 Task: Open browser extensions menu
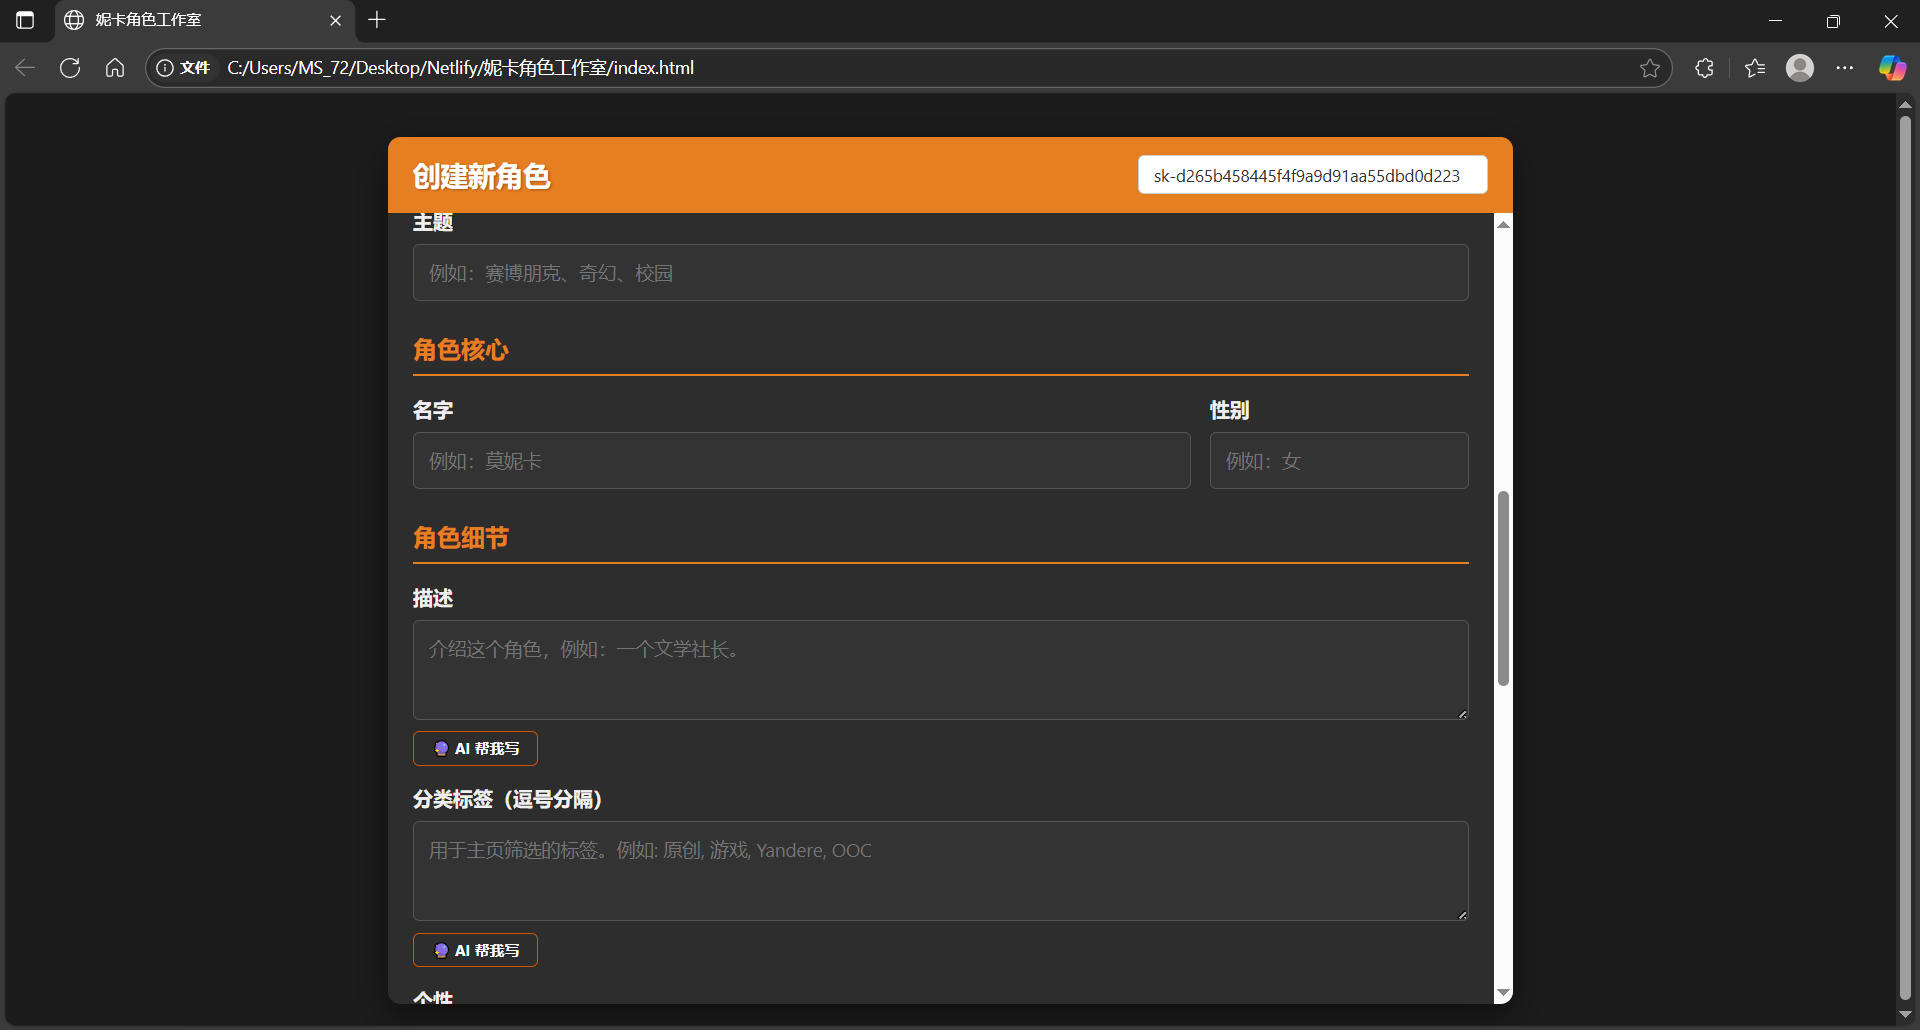click(1705, 68)
